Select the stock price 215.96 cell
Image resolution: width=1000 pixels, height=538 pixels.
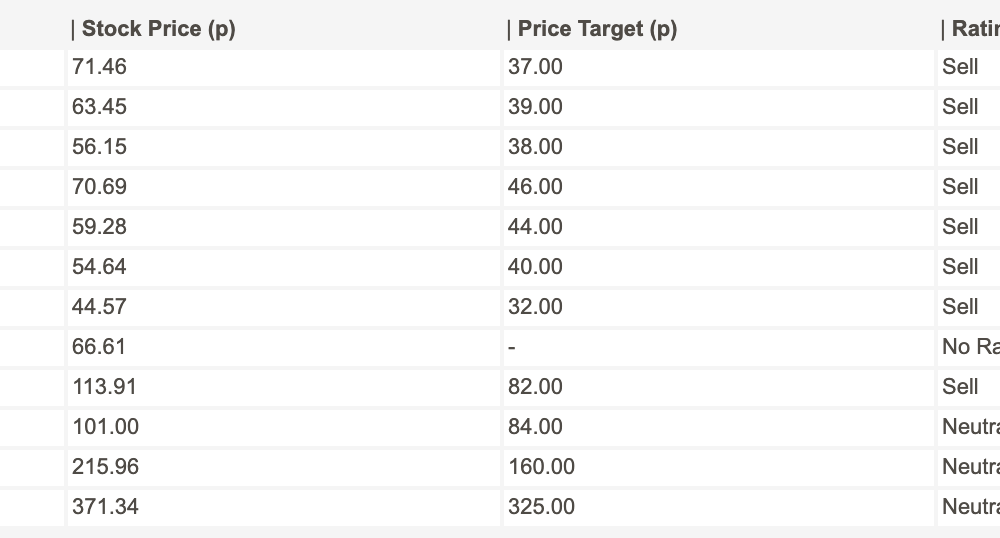click(x=283, y=467)
